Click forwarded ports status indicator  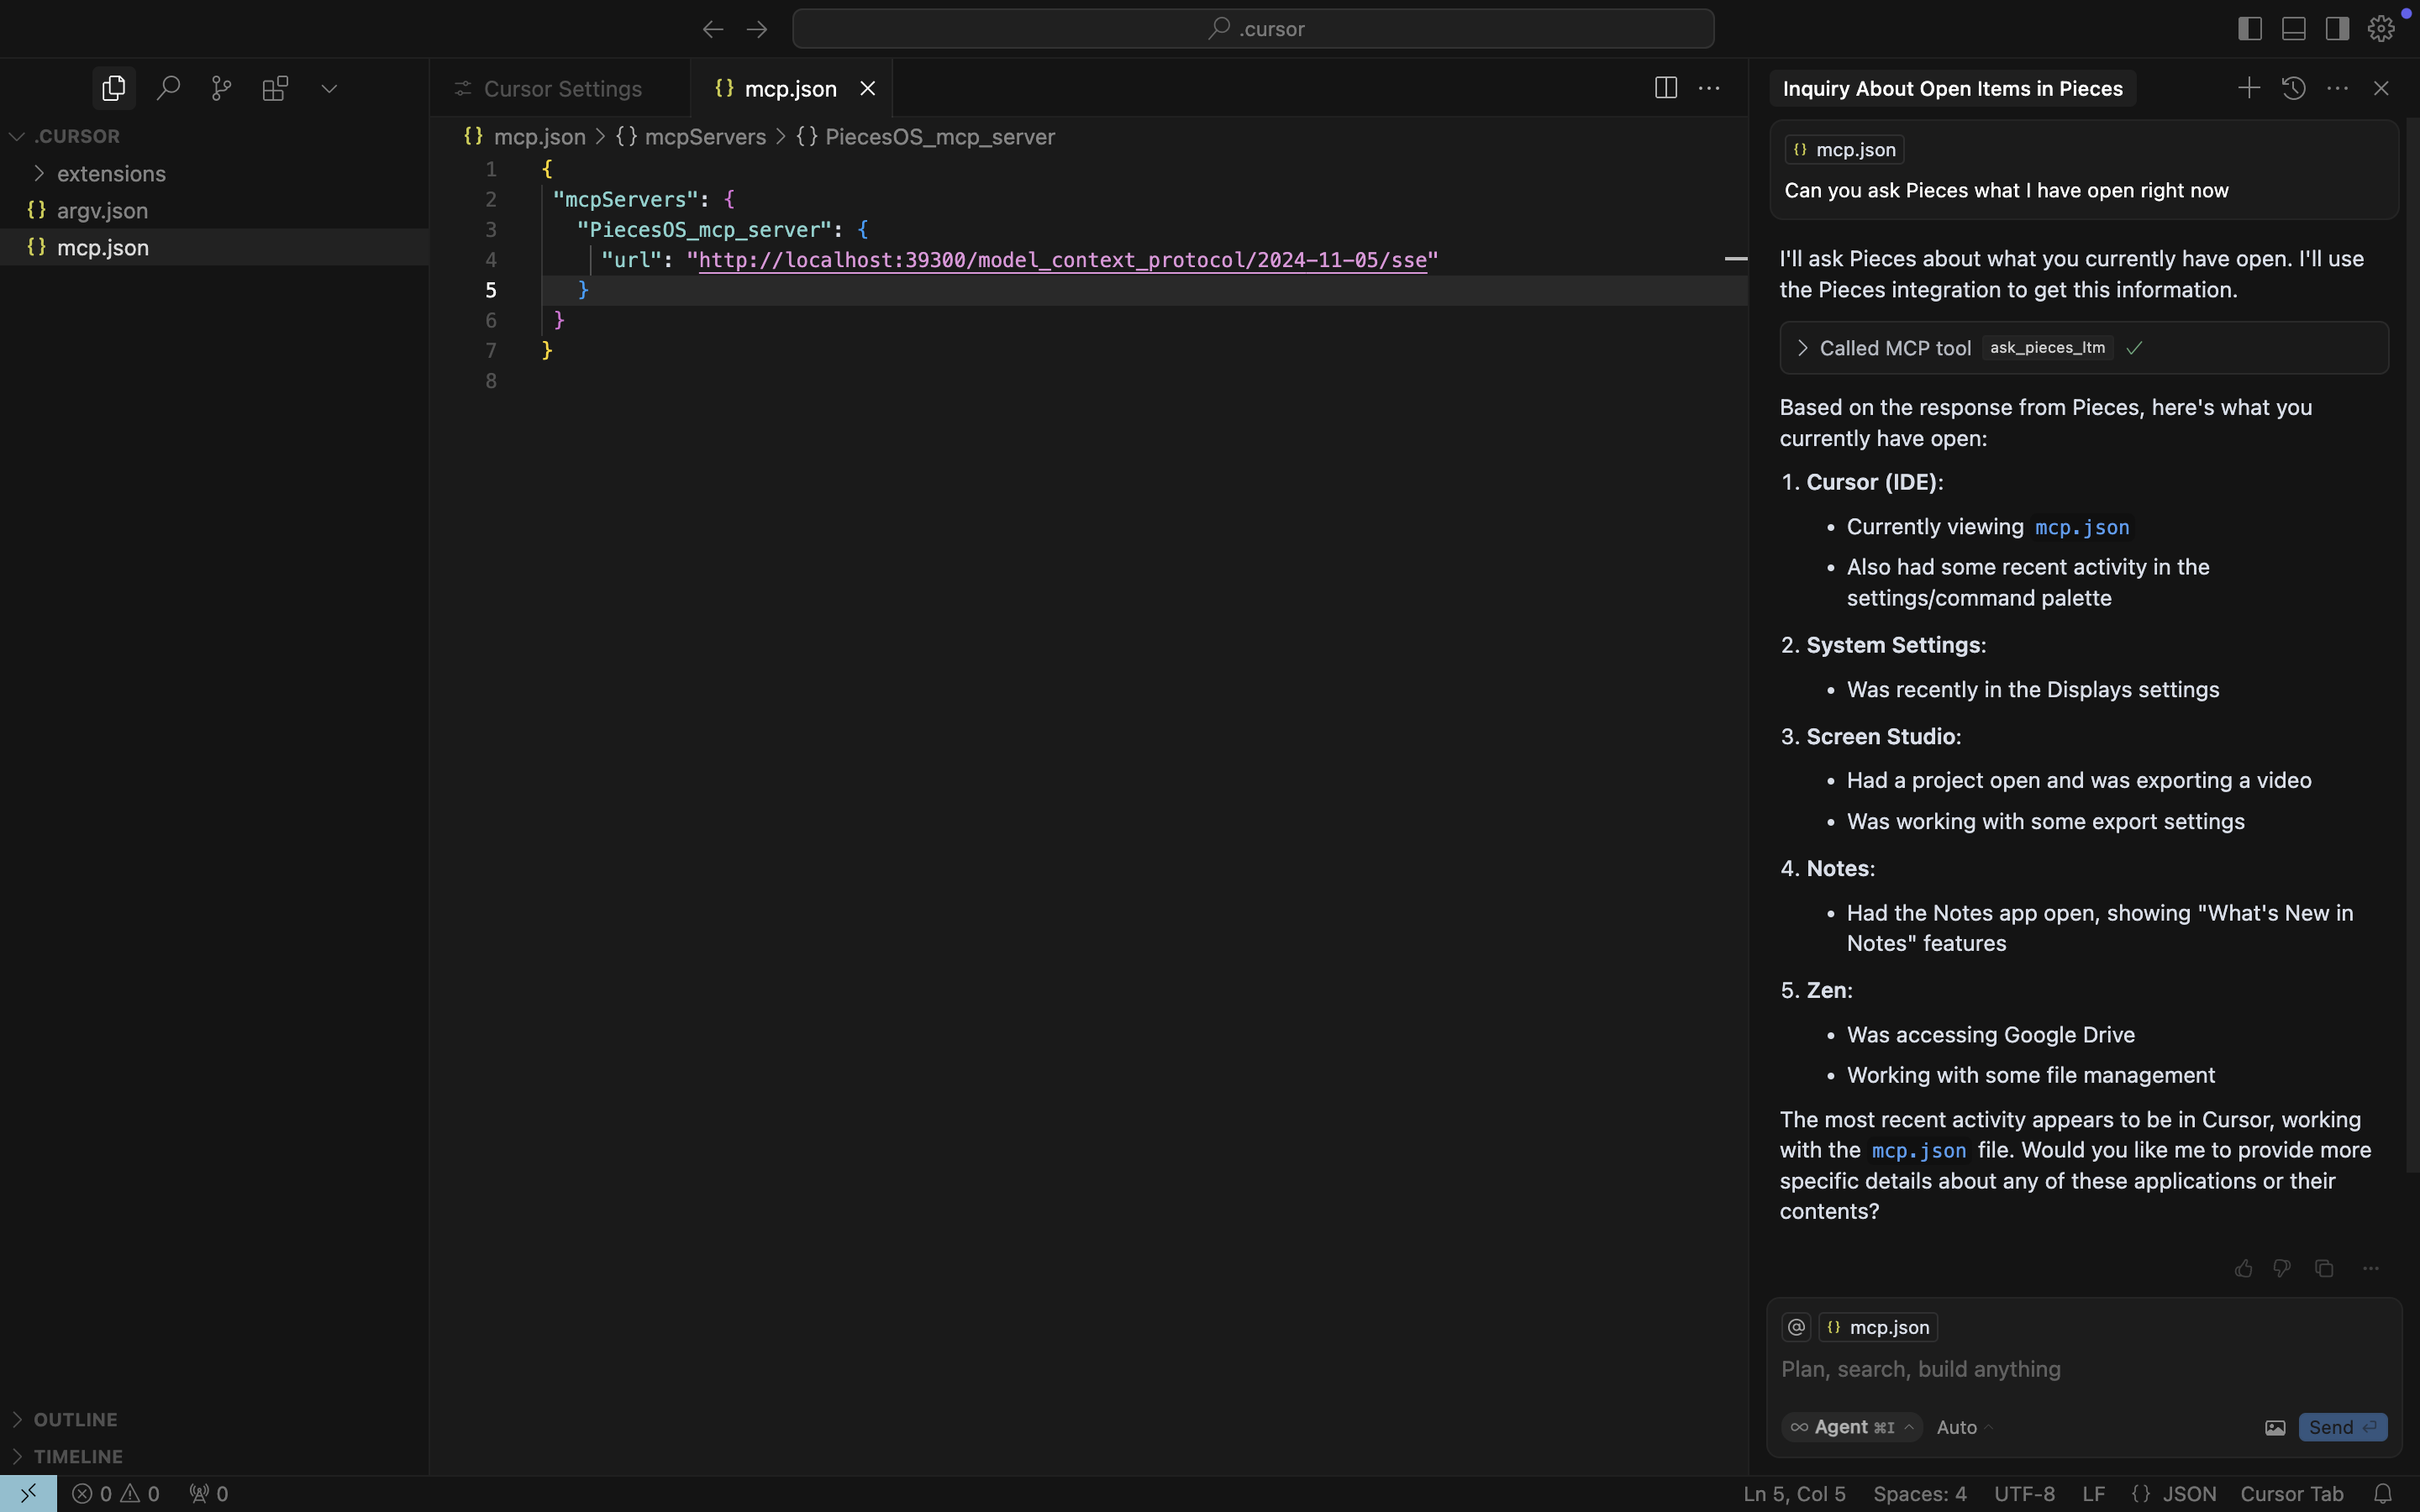209,1493
